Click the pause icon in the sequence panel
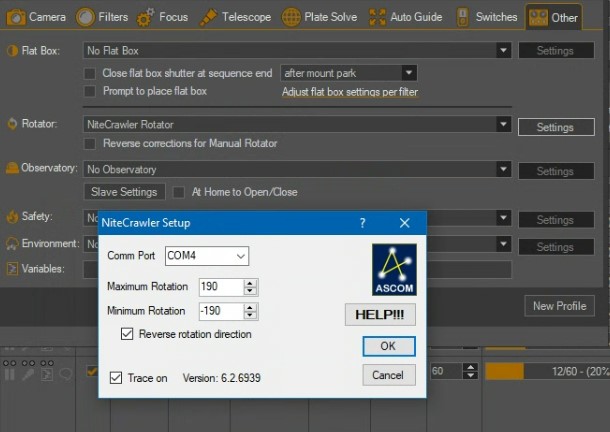The image size is (610, 432). point(9,375)
